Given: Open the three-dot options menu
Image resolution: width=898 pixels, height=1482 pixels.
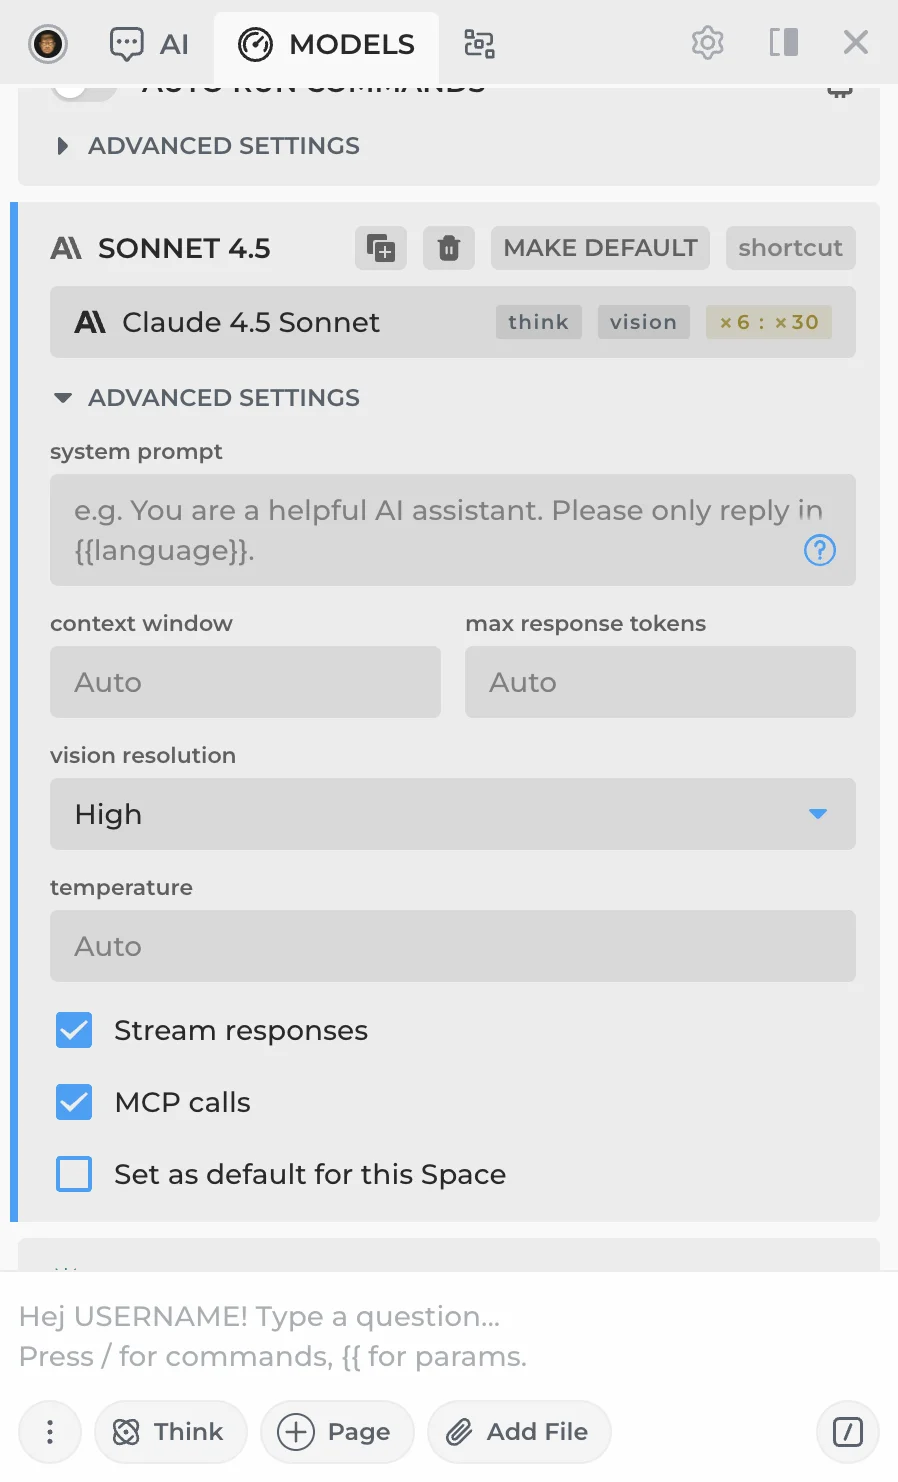Looking at the screenshot, I should pos(50,1432).
